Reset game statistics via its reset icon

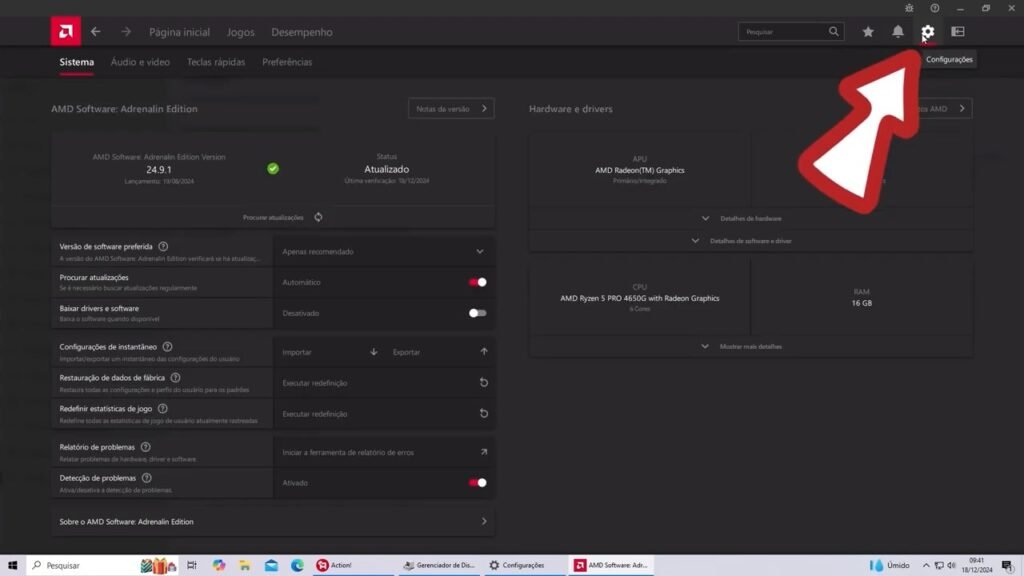coord(484,413)
